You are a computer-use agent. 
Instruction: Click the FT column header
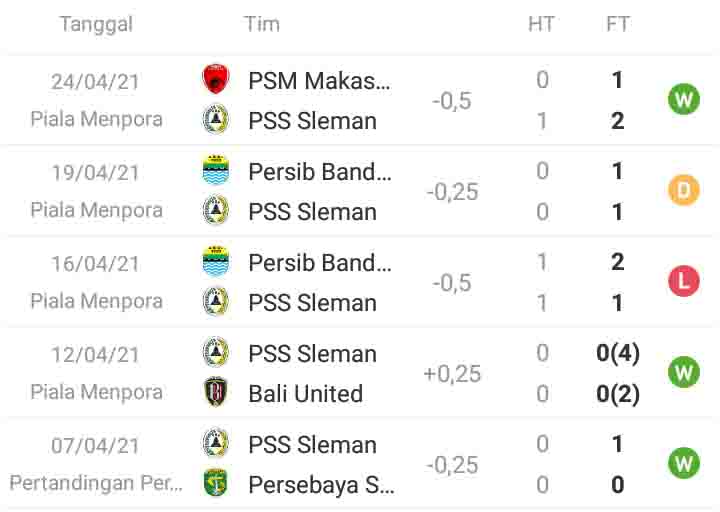tap(618, 24)
